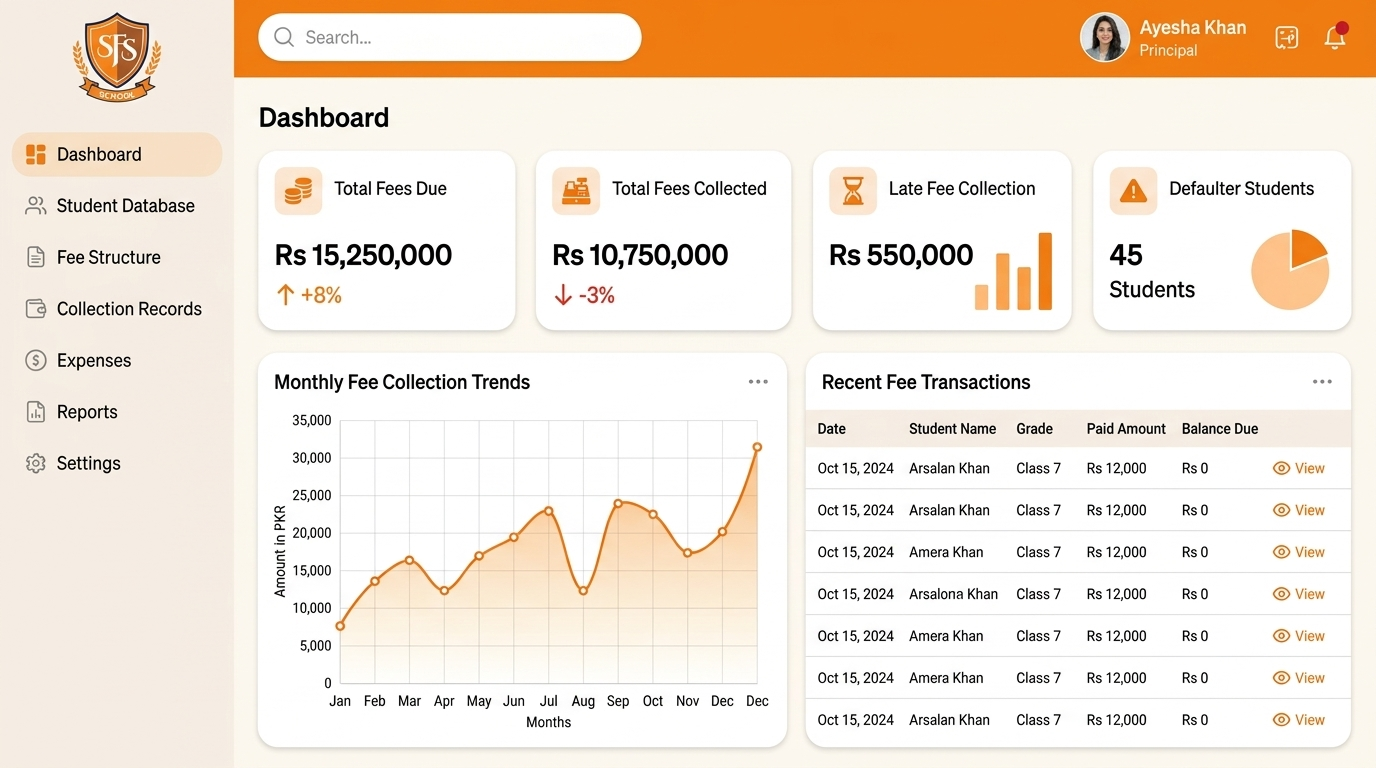Open Recent Fee Transactions options menu
Screen dimensions: 1376x768
(x=1322, y=382)
